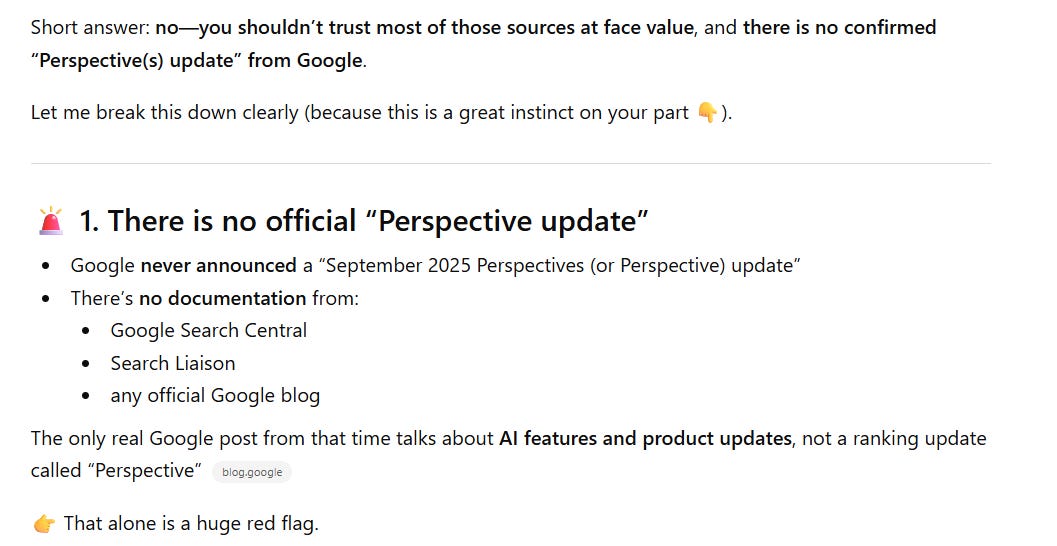Click the pointing-down hand emoji
This screenshot has width=1057, height=546.
[x=707, y=113]
